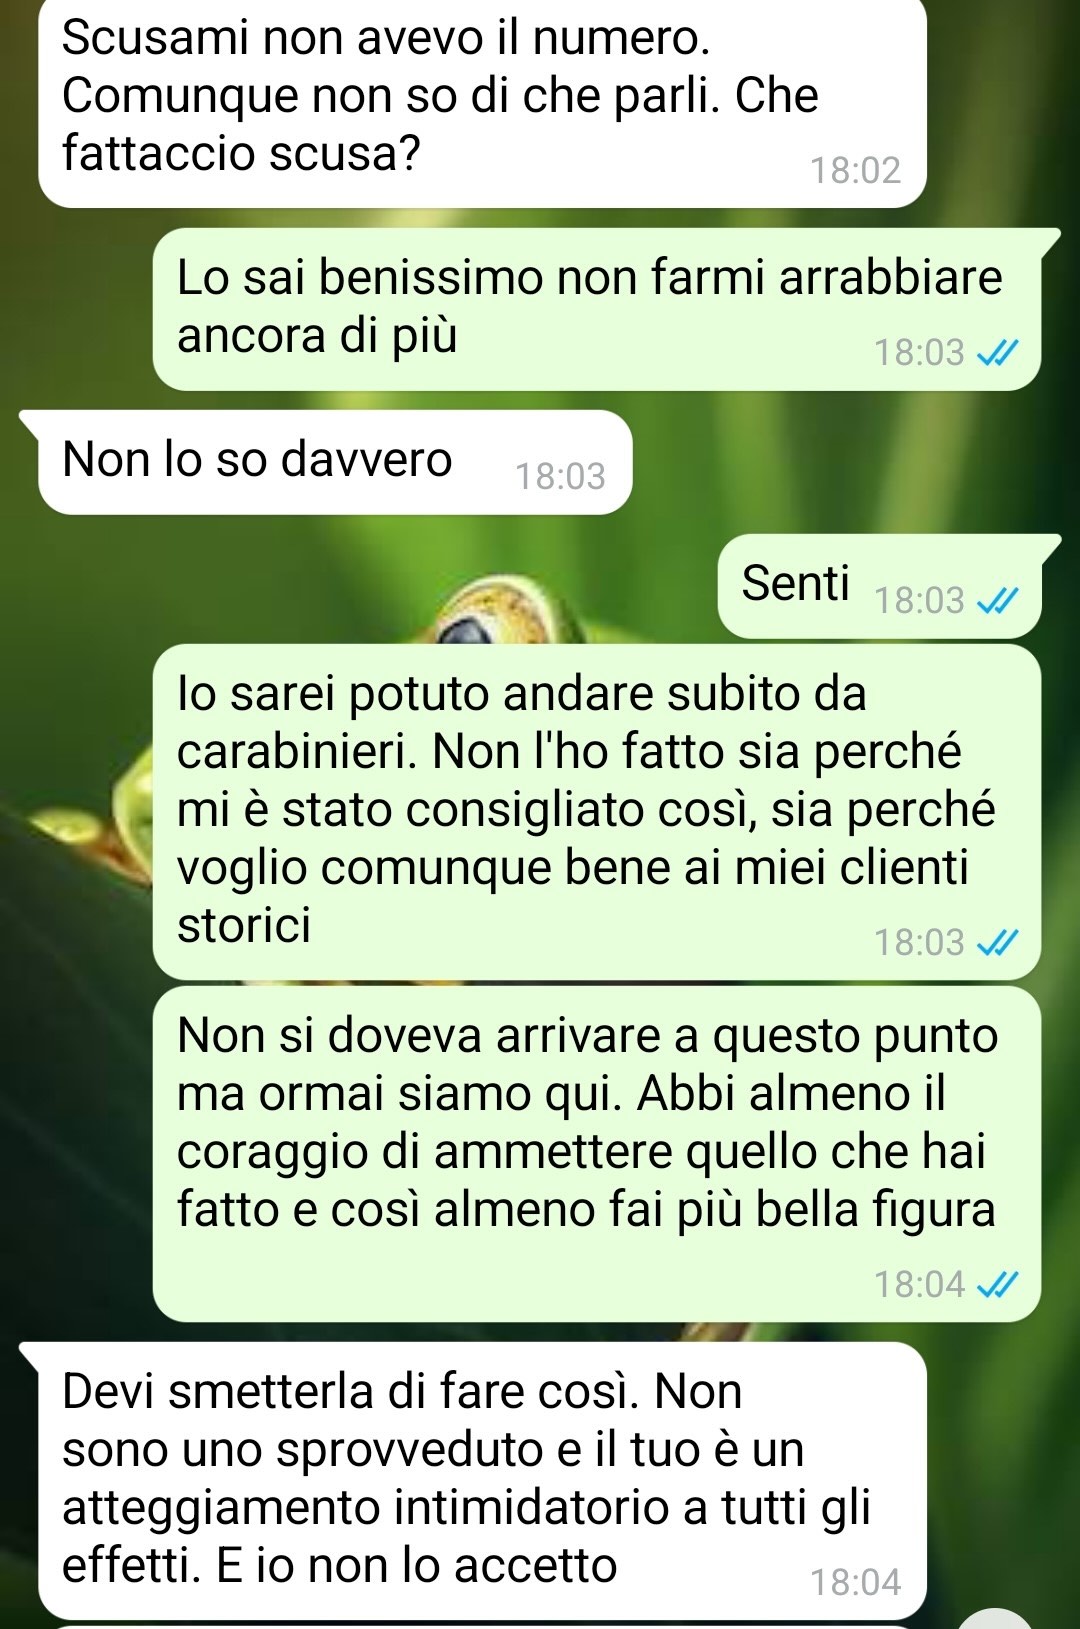Tap the read ticks on 'clienti storici' message

coord(997,943)
